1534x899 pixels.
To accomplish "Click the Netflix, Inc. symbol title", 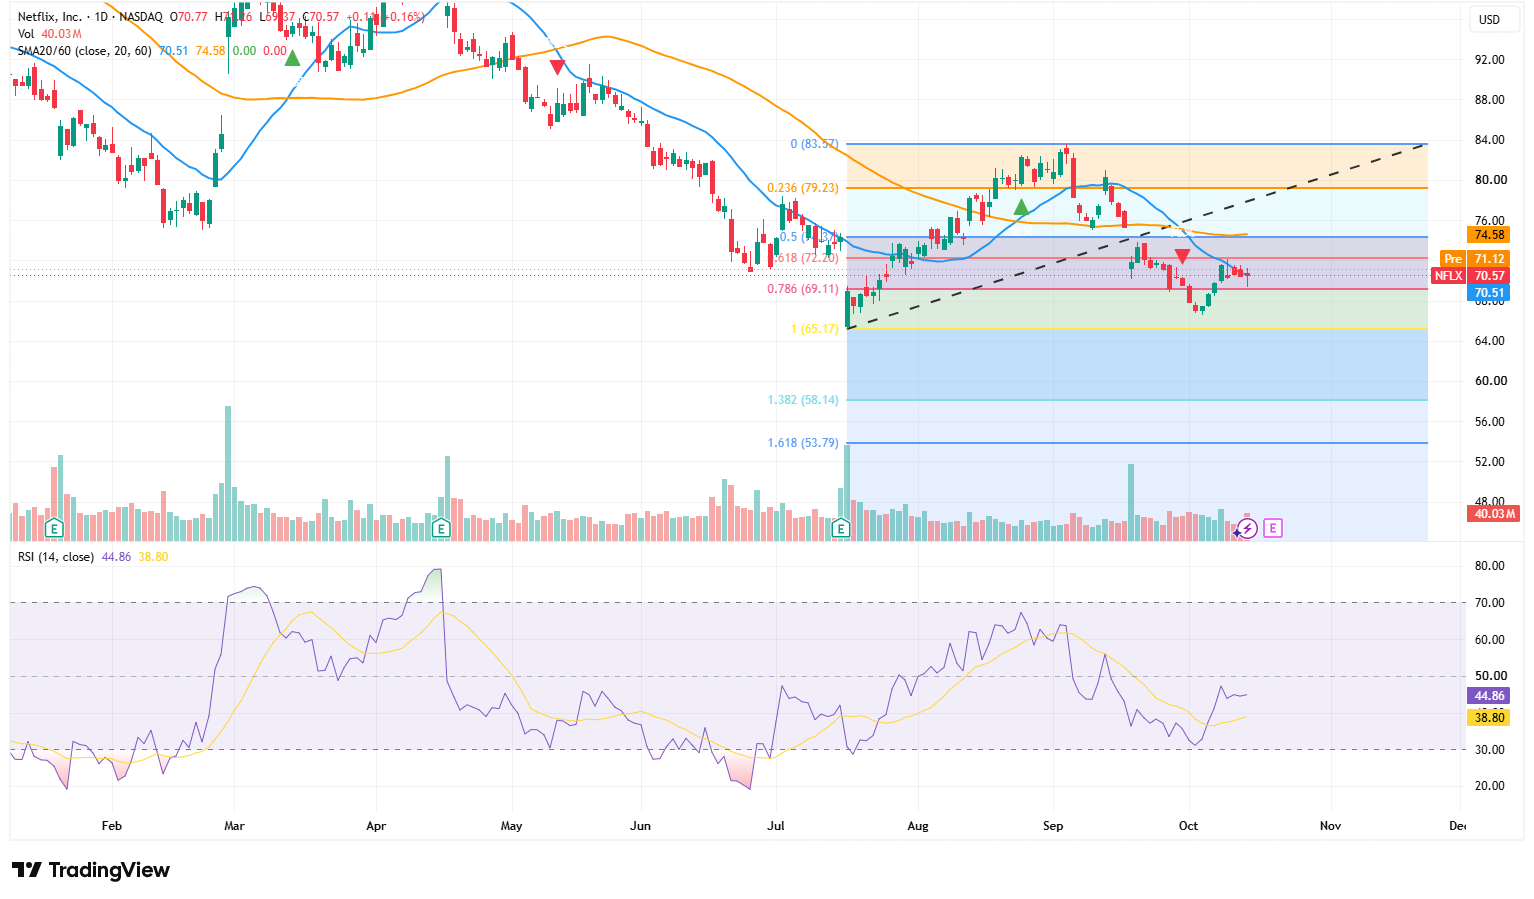I will click(x=50, y=17).
